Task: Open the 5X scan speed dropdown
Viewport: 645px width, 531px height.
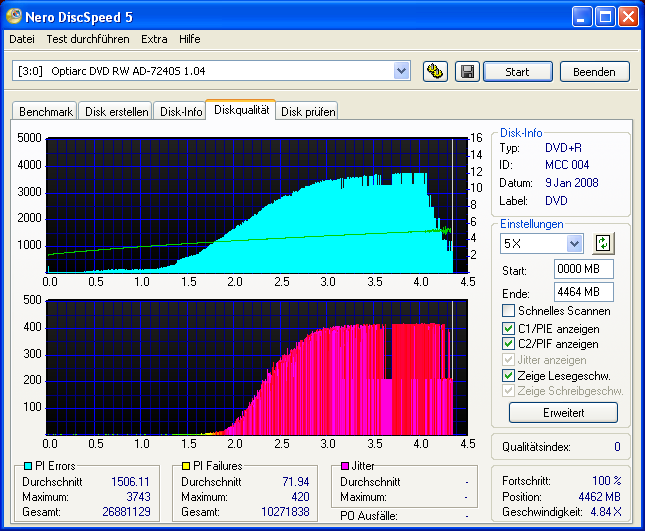Action: (x=574, y=243)
